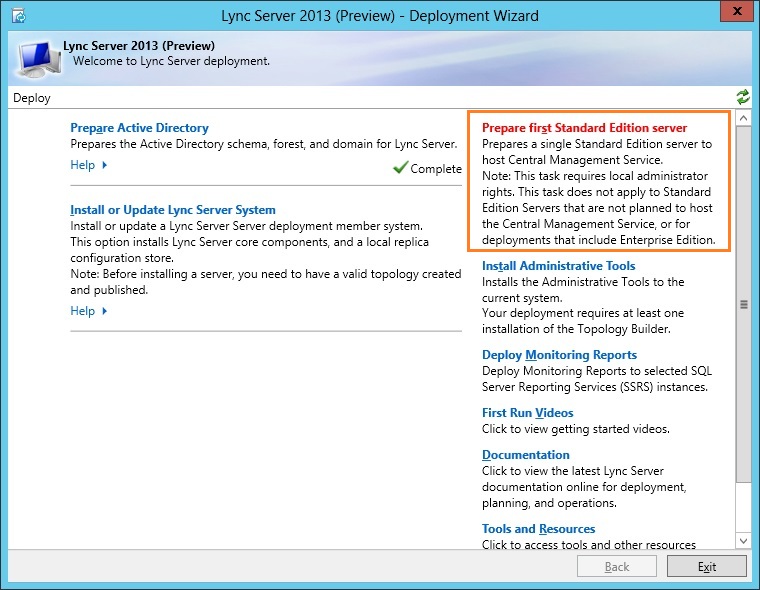Click the Deployment Wizard title bar icon
The height and width of the screenshot is (590, 760).
point(18,16)
